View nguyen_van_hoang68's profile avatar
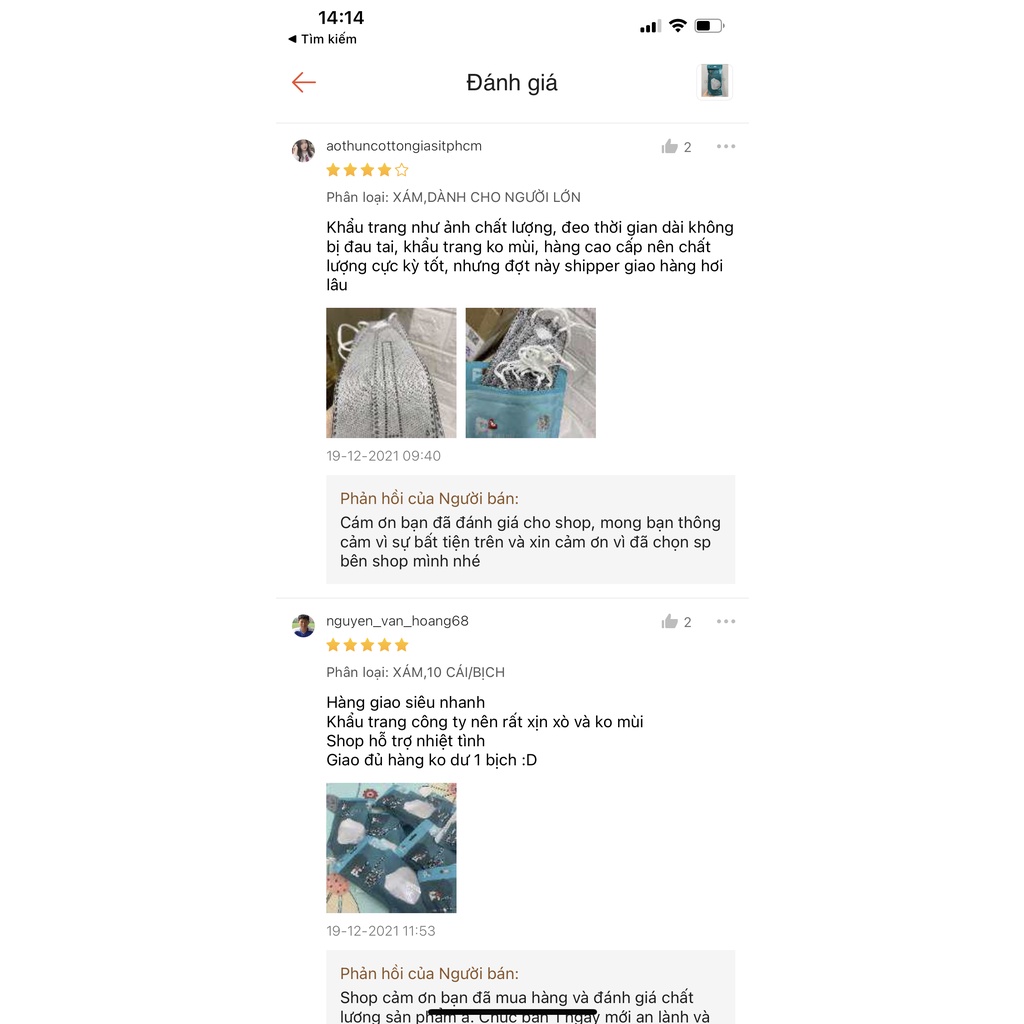The width and height of the screenshot is (1024, 1024). click(x=303, y=625)
